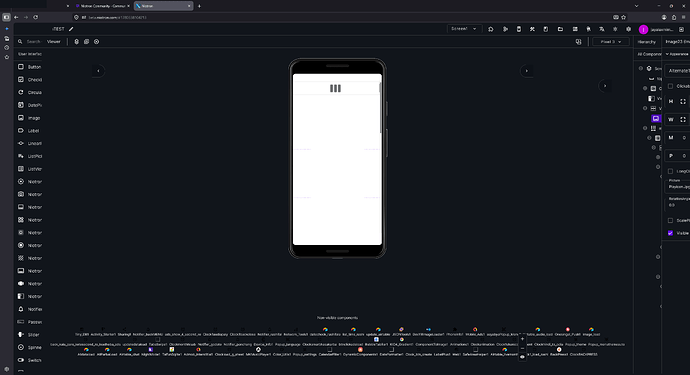The height and width of the screenshot is (375, 690).
Task: Open the Pixel 3 device dropdown
Action: tap(611, 42)
